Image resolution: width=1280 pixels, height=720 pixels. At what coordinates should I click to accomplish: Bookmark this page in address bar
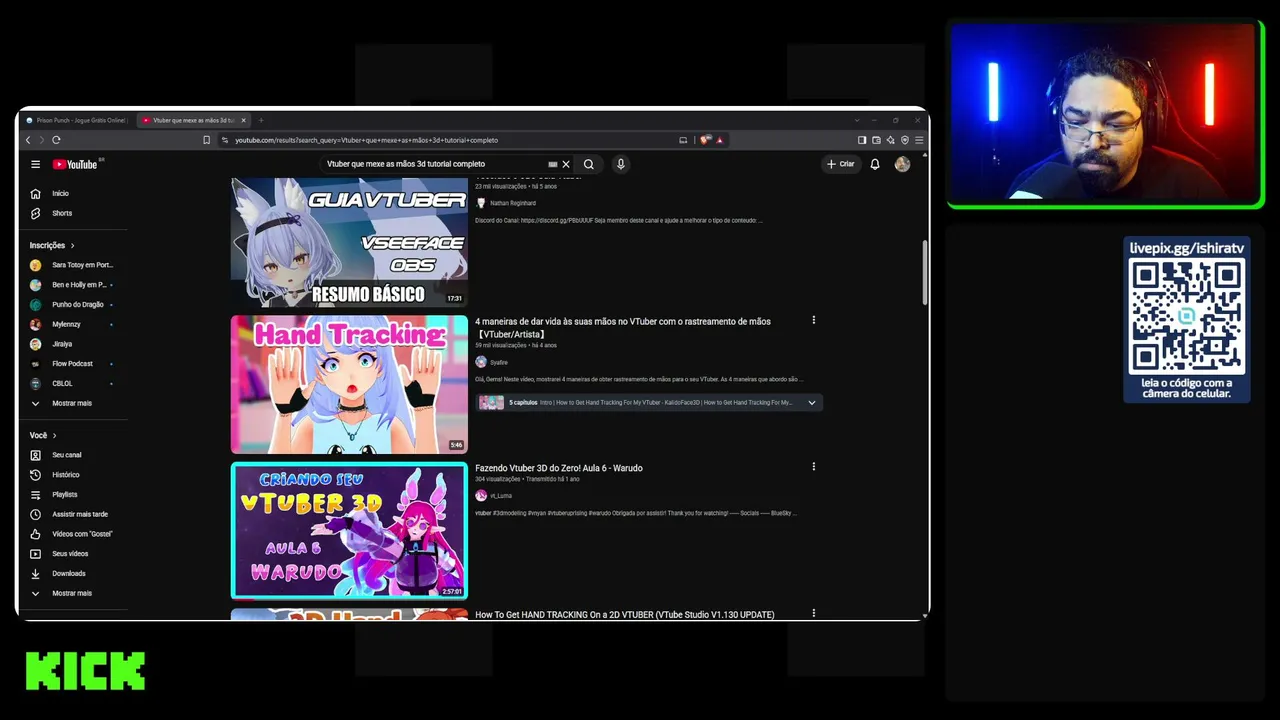tap(207, 140)
